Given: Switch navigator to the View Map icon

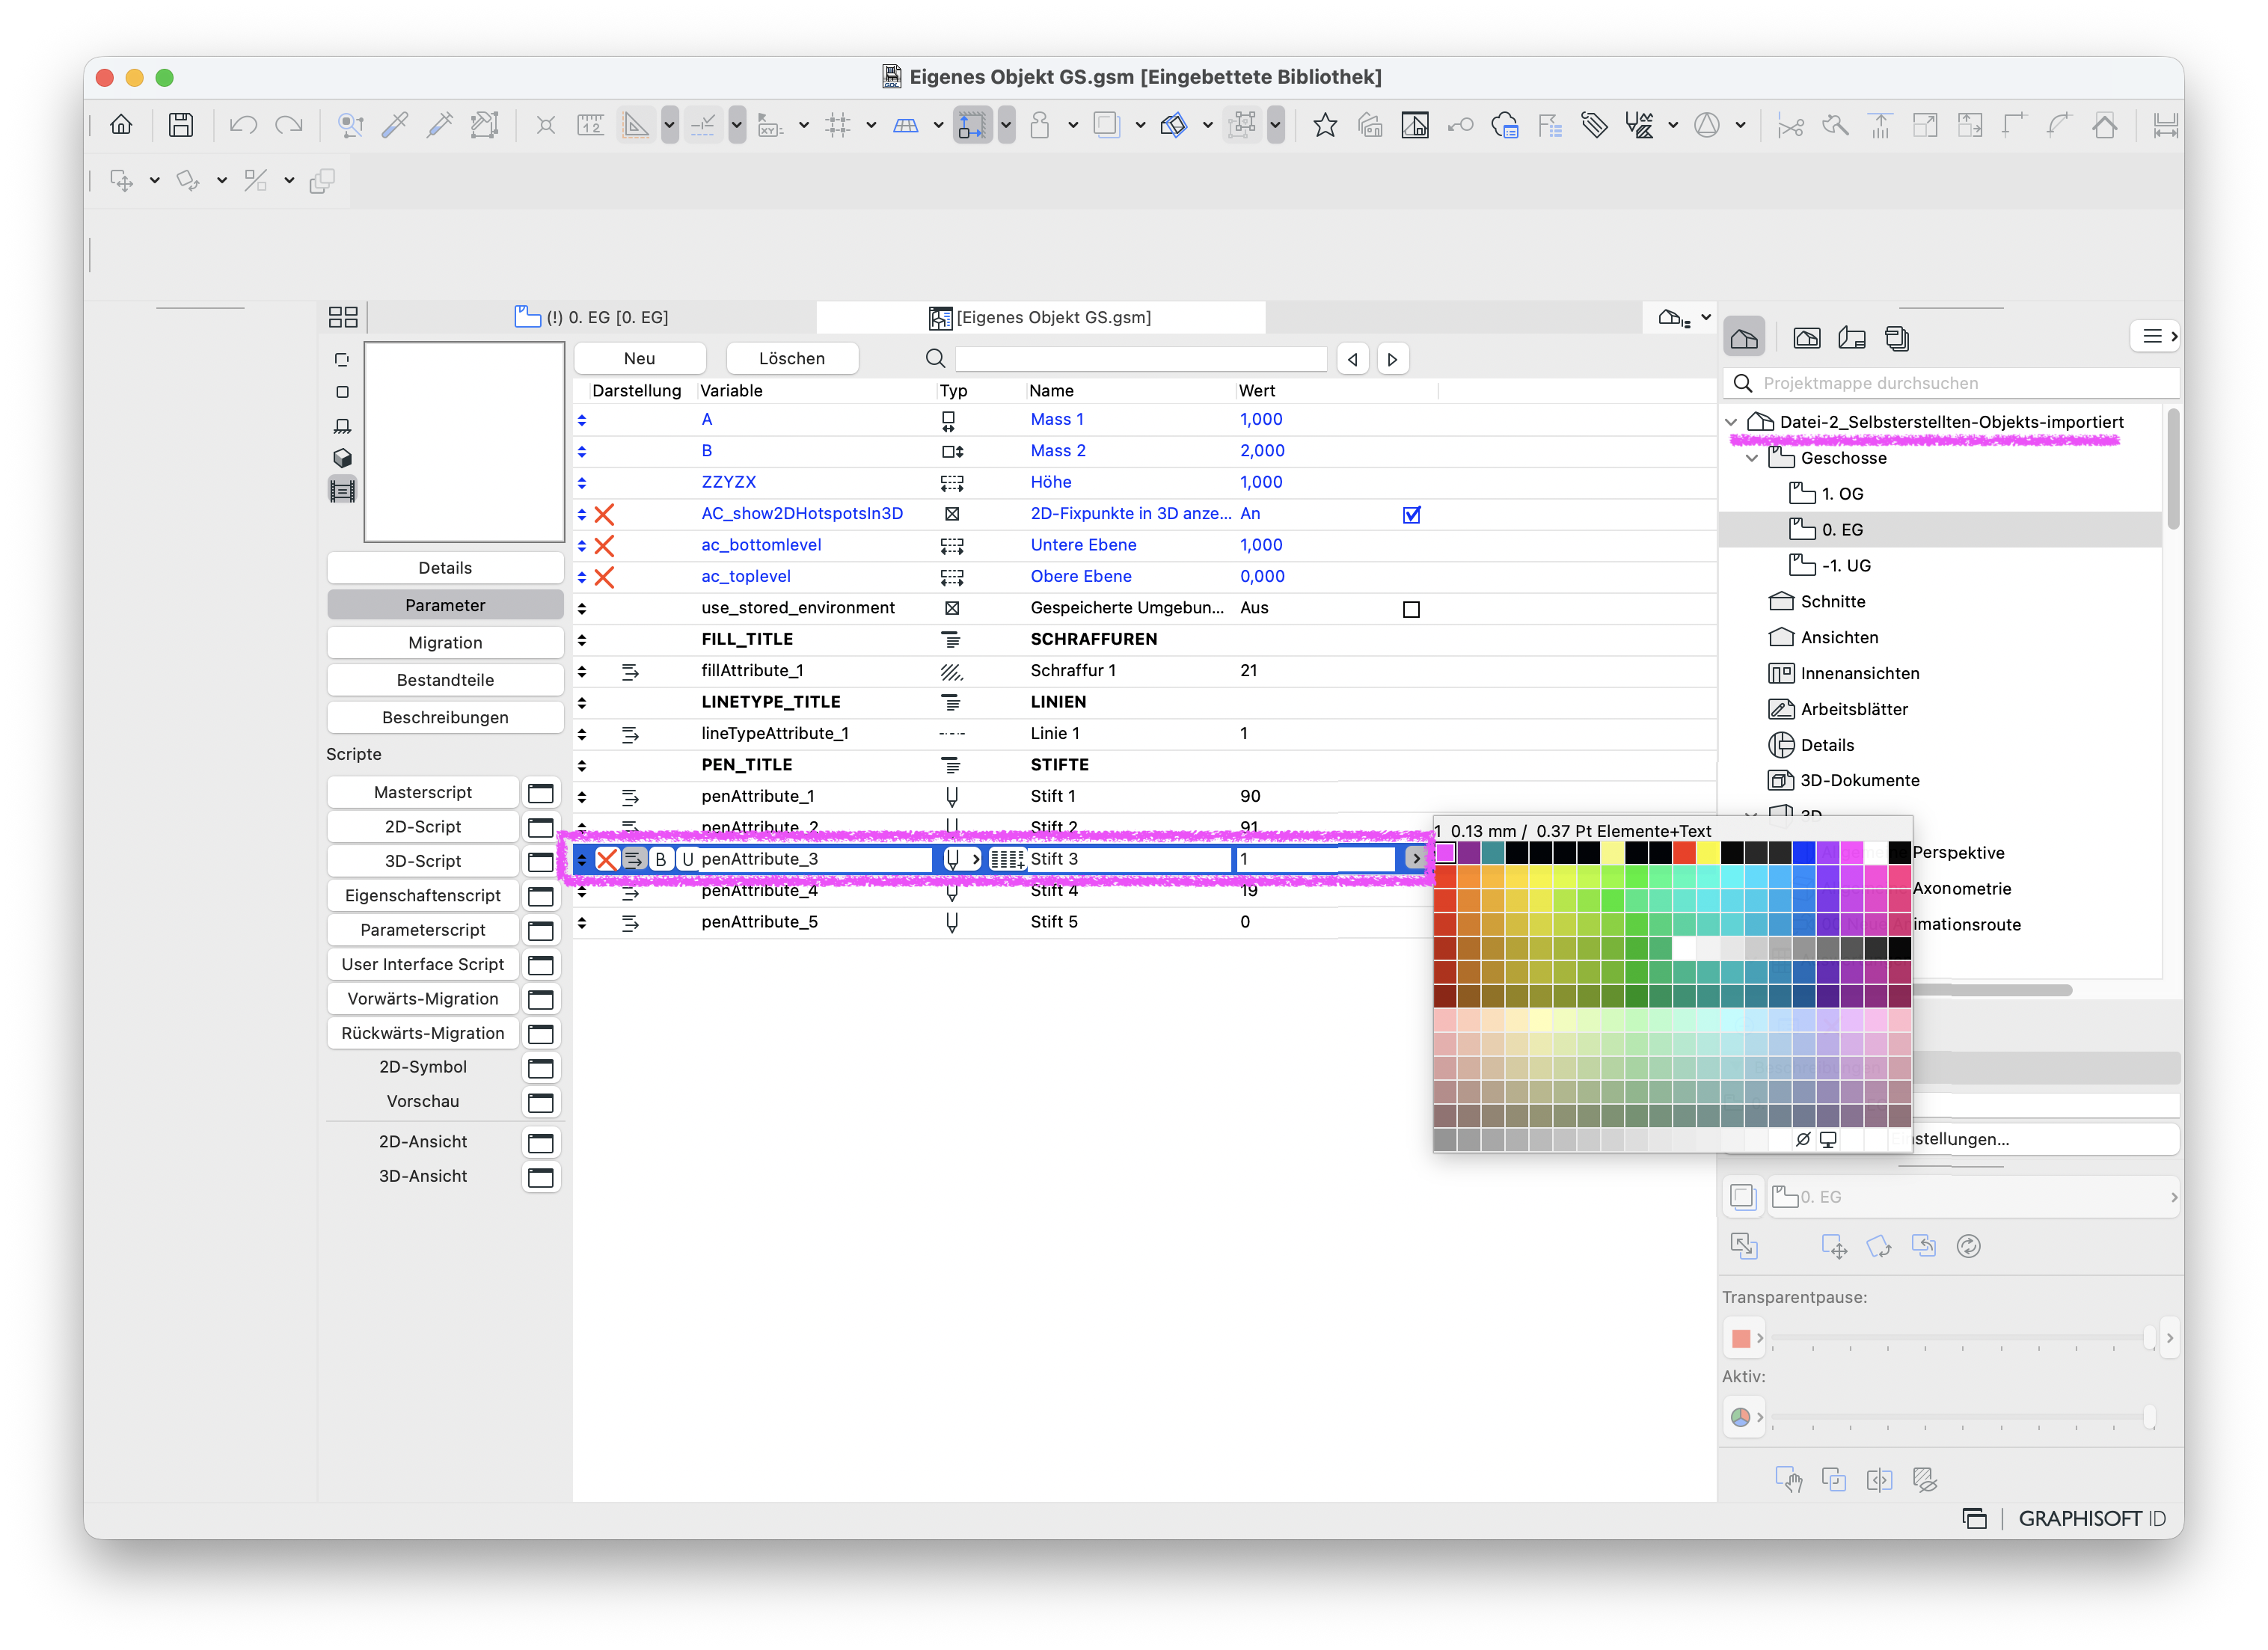Looking at the screenshot, I should coord(1807,338).
